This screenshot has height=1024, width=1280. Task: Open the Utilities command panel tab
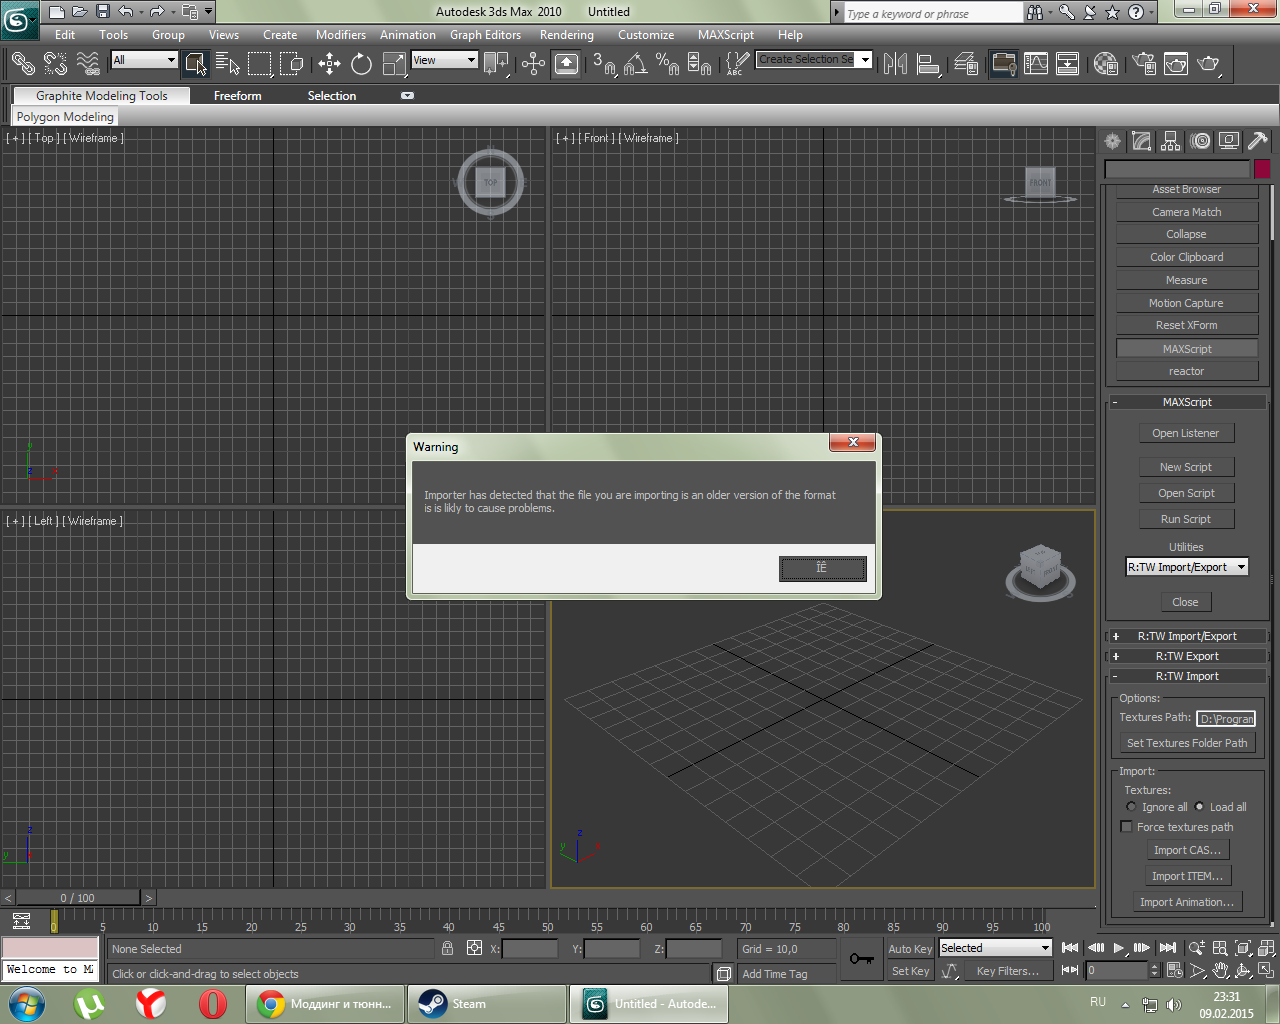1258,141
